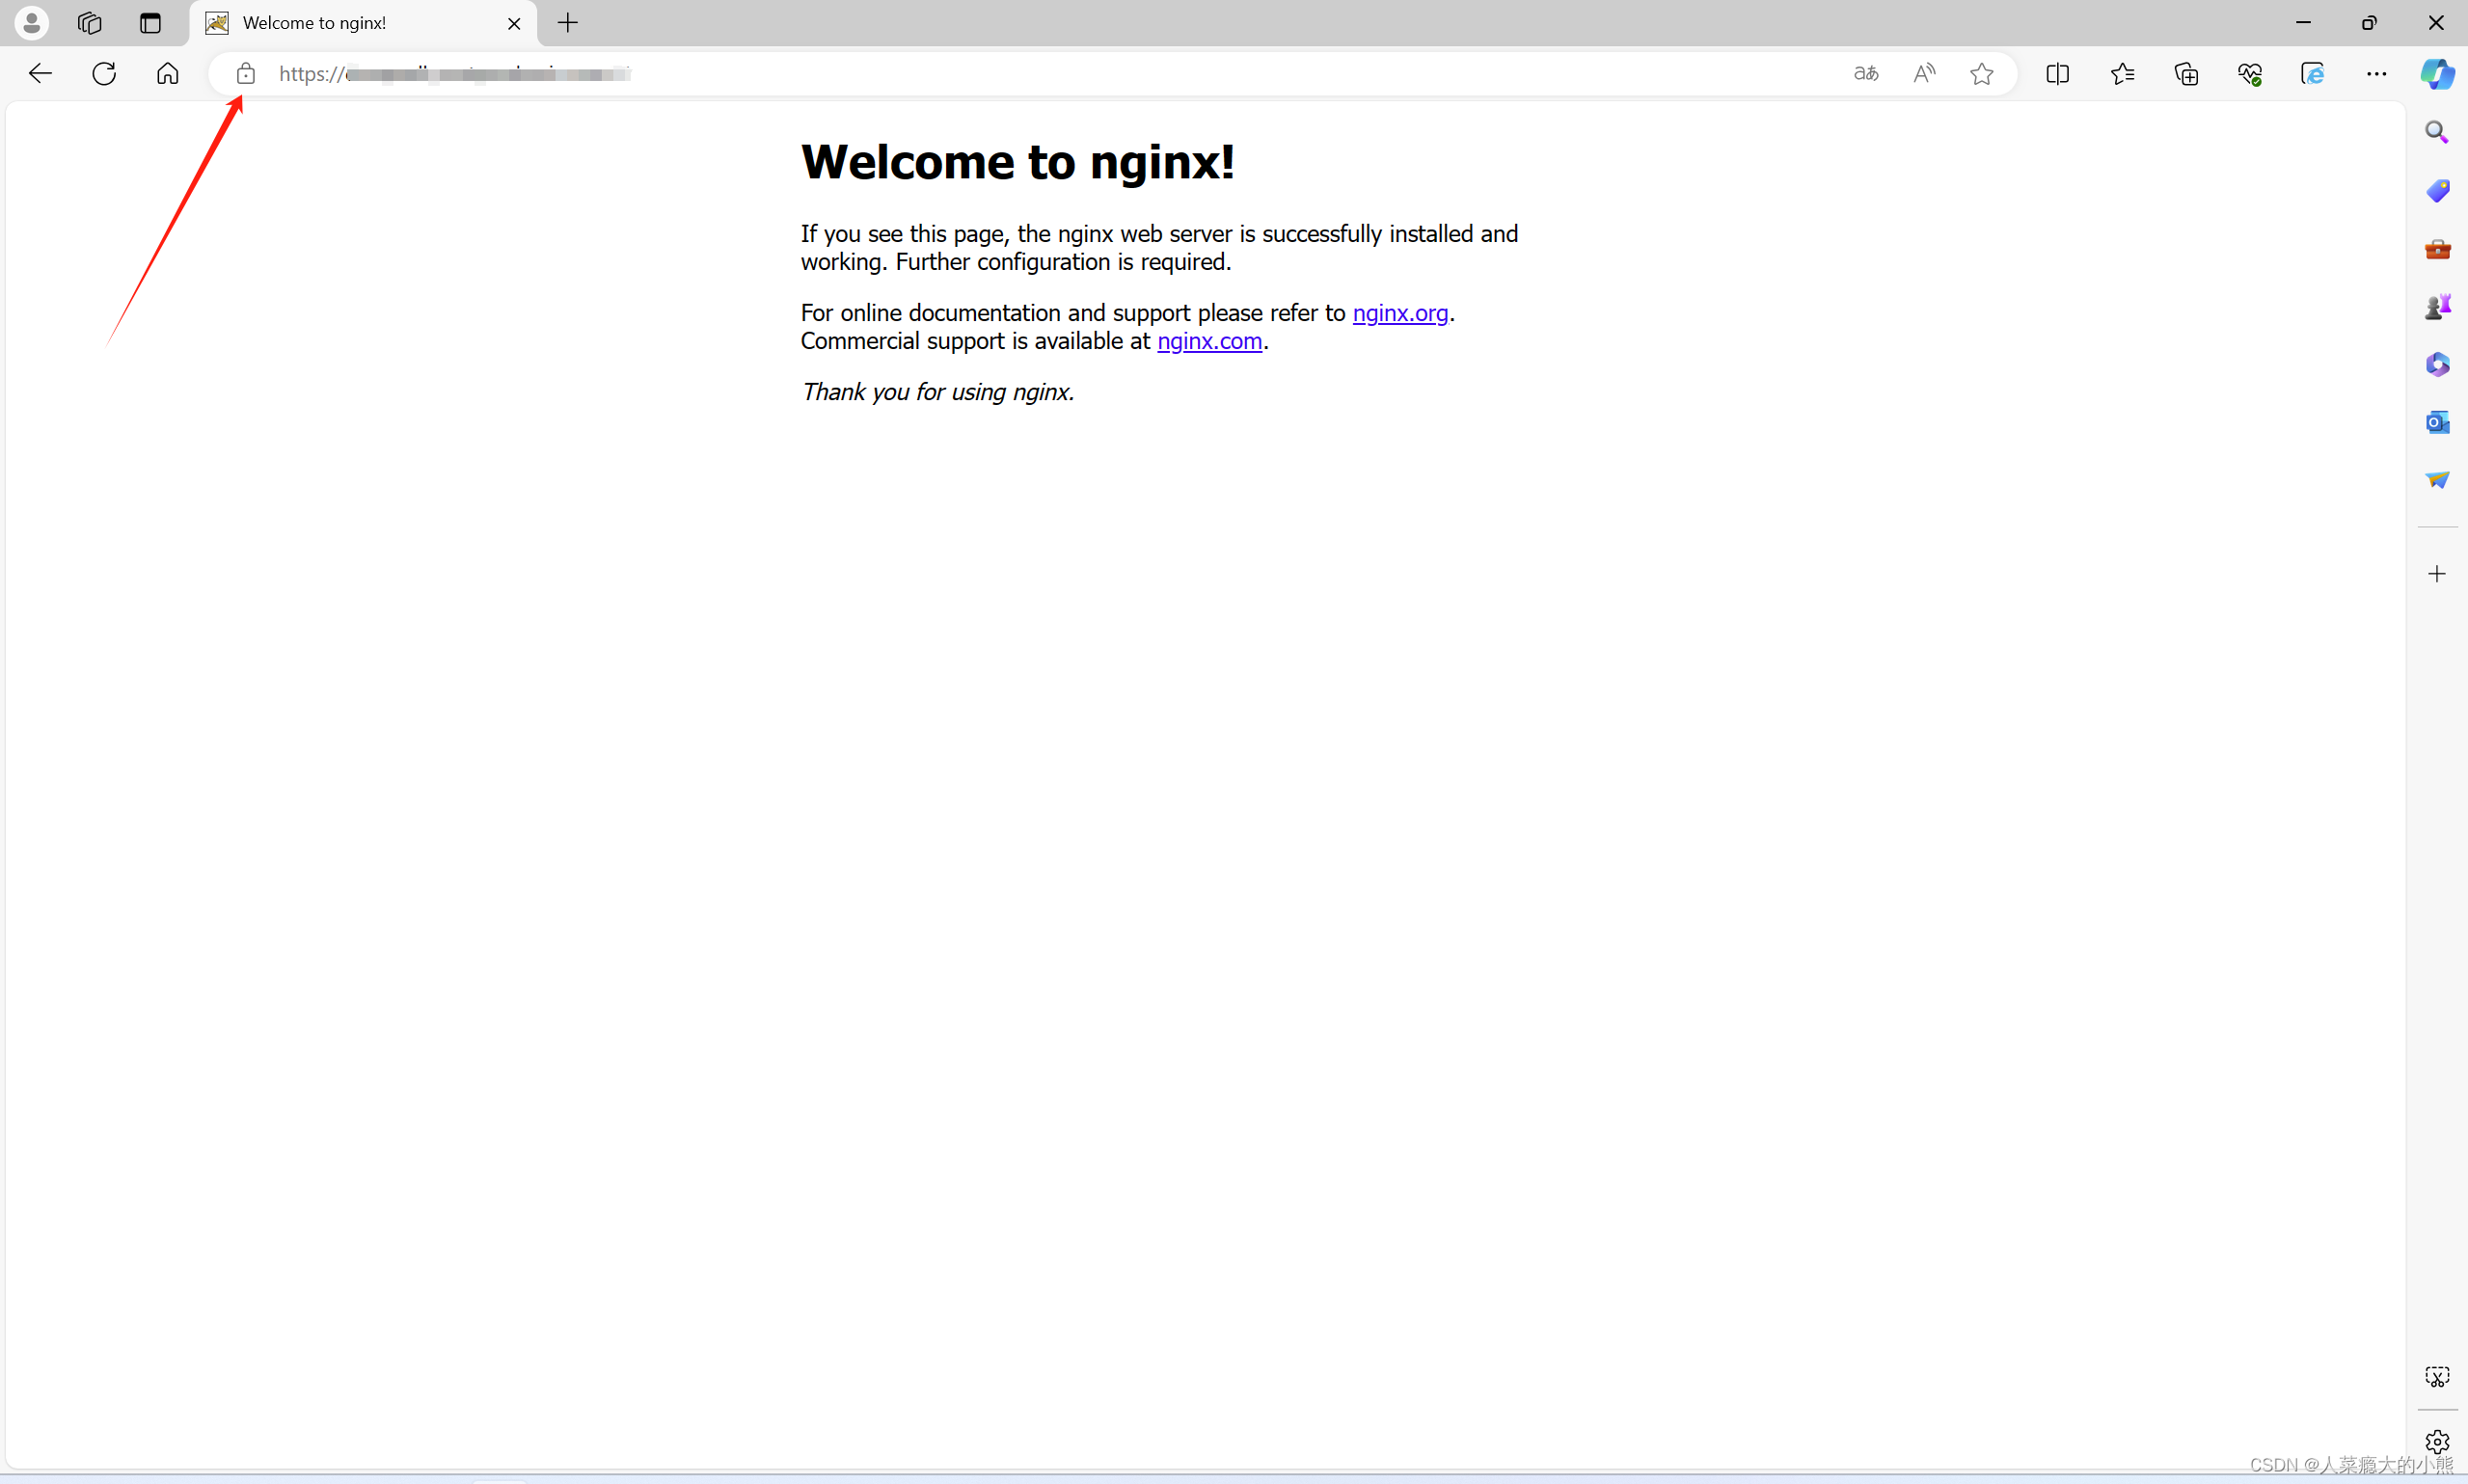Open the translate page icon

[1866, 73]
